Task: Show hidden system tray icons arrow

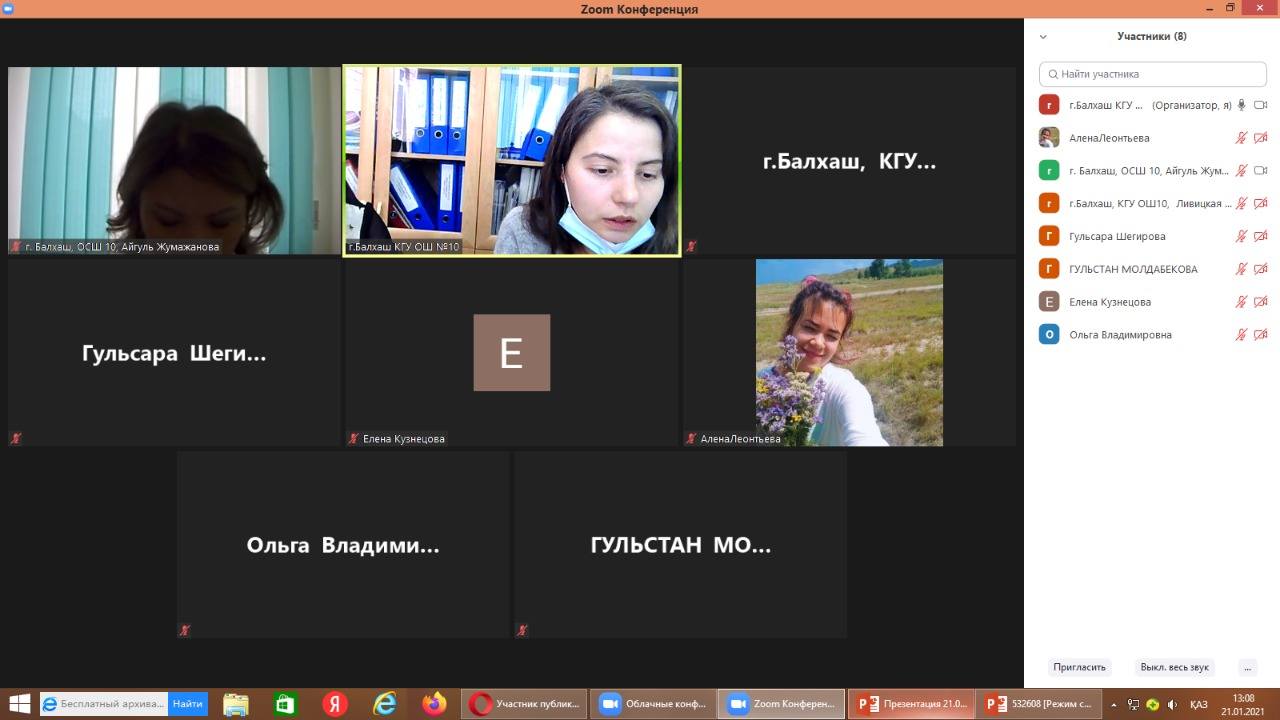Action: click(x=1114, y=705)
